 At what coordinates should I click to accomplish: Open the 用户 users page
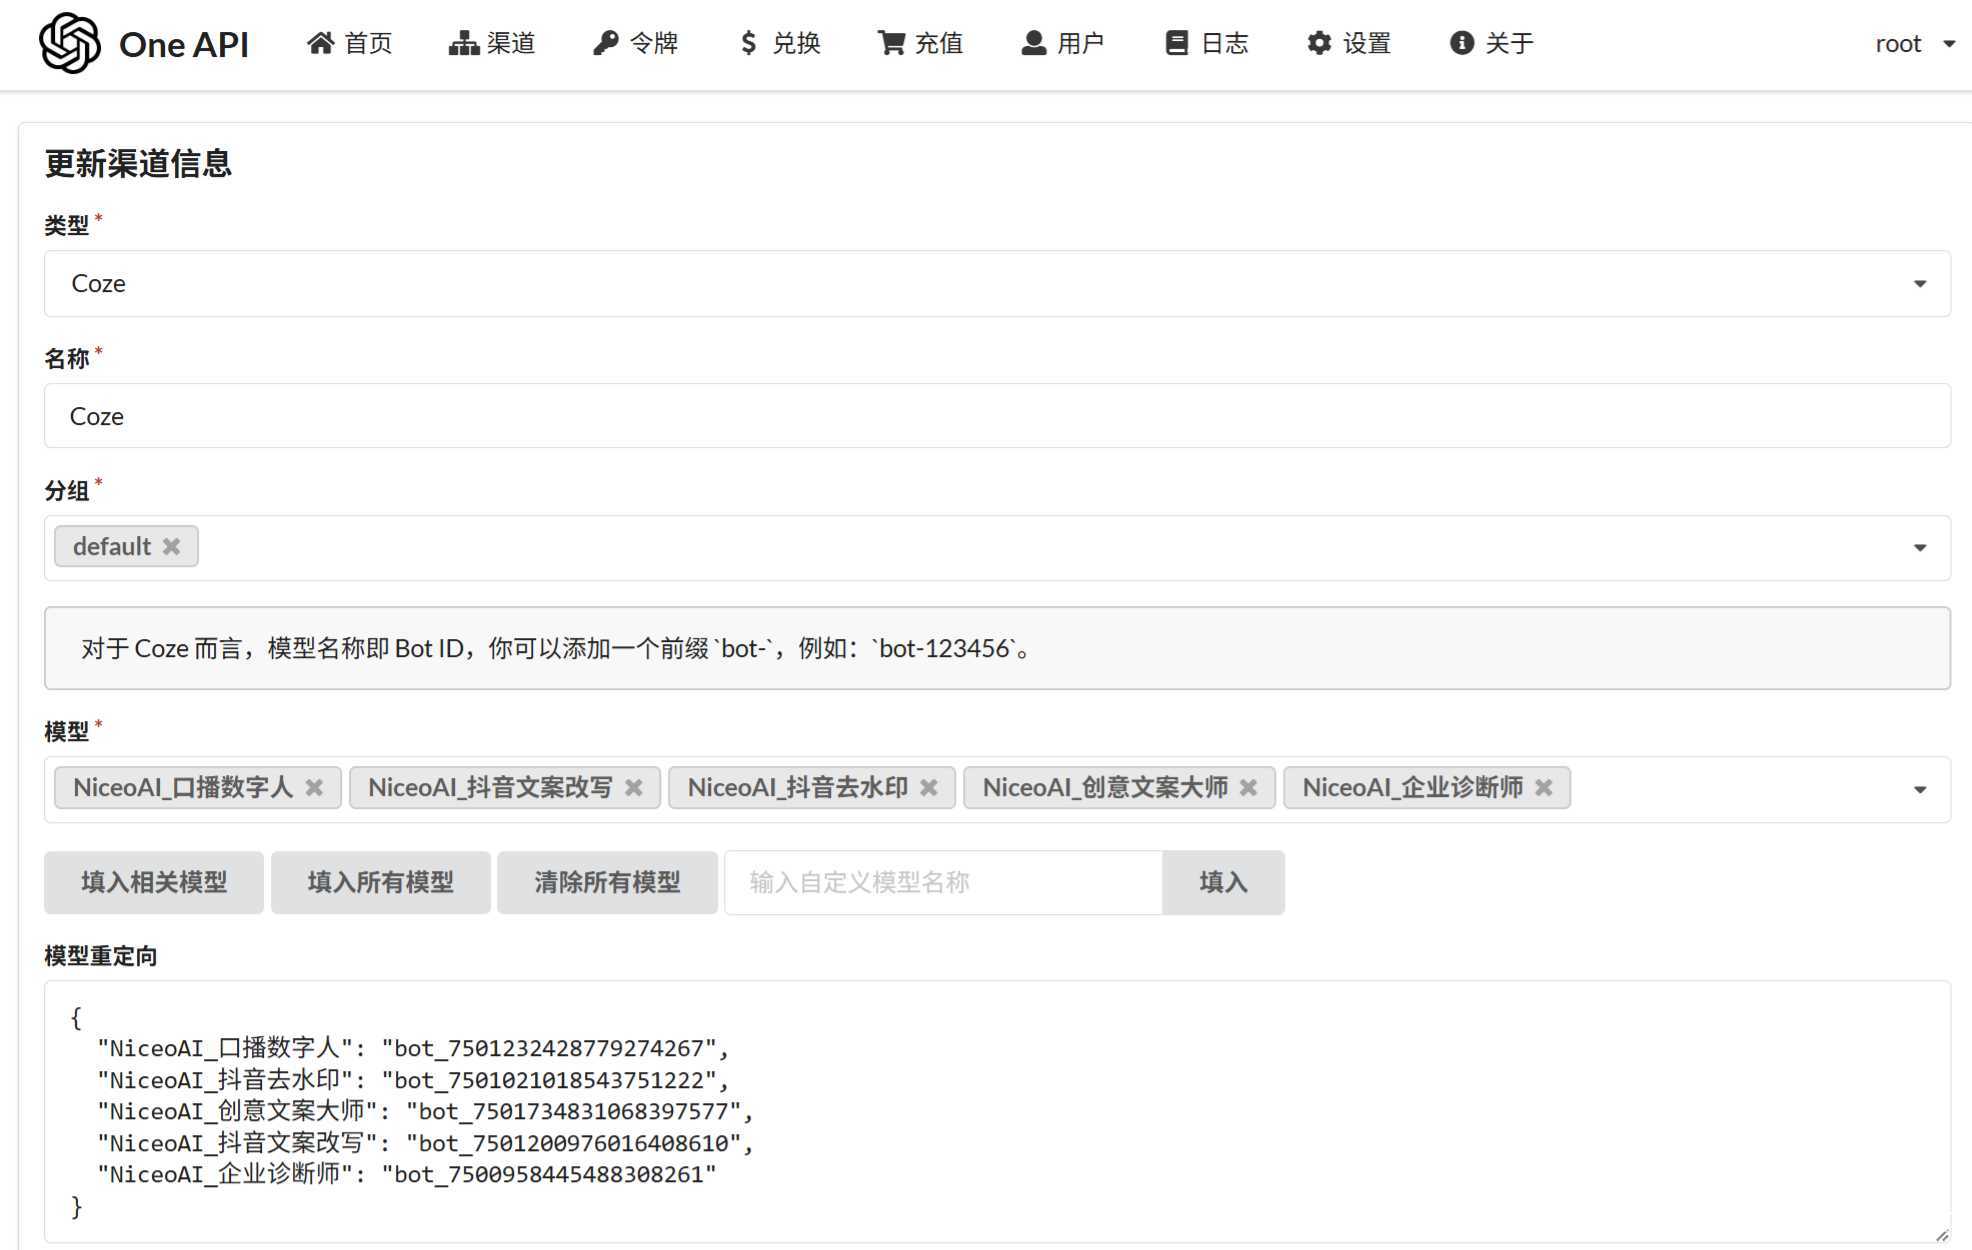click(x=1062, y=43)
